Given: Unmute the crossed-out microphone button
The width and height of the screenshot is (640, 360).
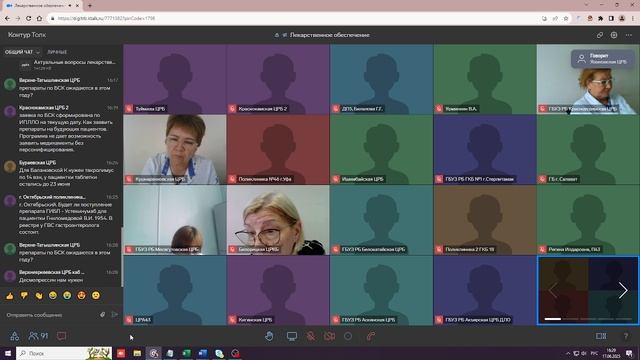Looking at the screenshot, I should pos(311,336).
